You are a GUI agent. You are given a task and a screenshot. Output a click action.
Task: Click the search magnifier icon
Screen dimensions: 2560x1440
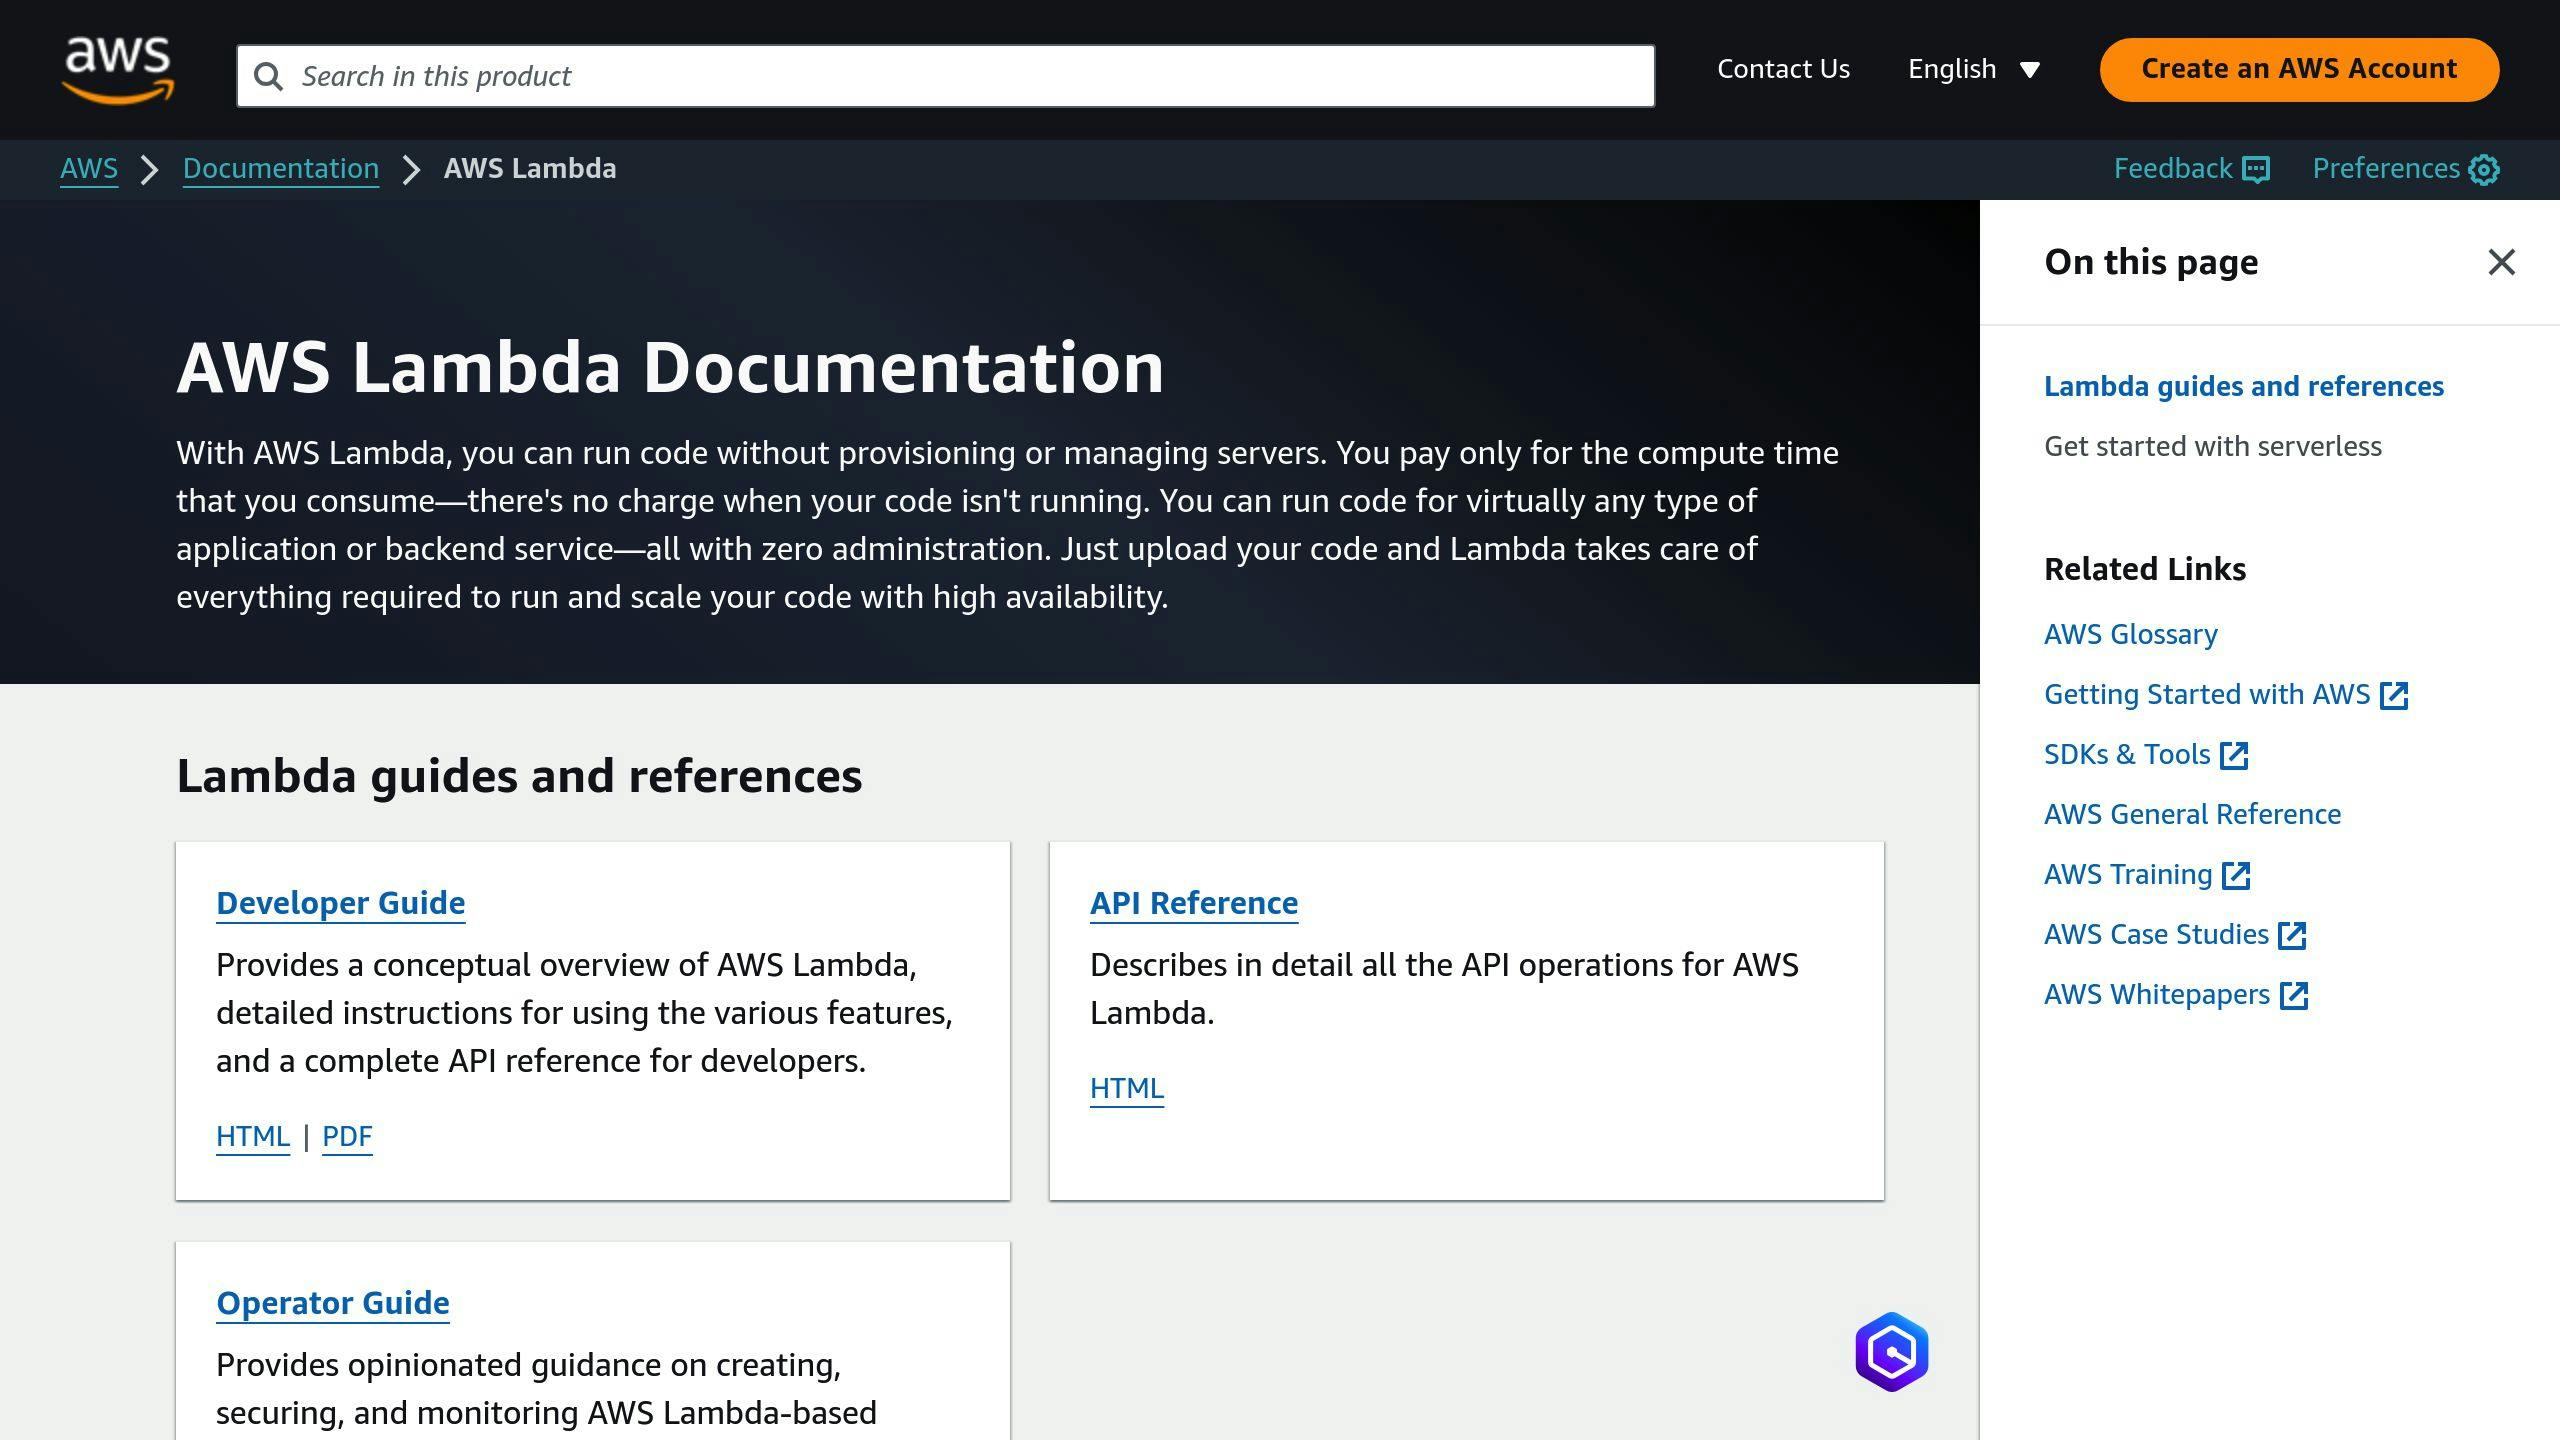(x=269, y=76)
